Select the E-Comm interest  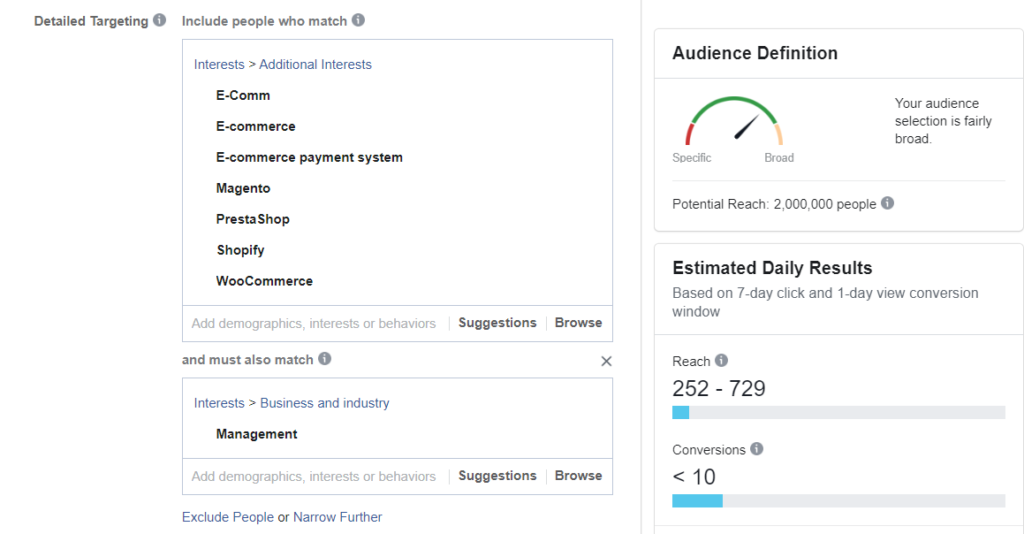tap(243, 95)
